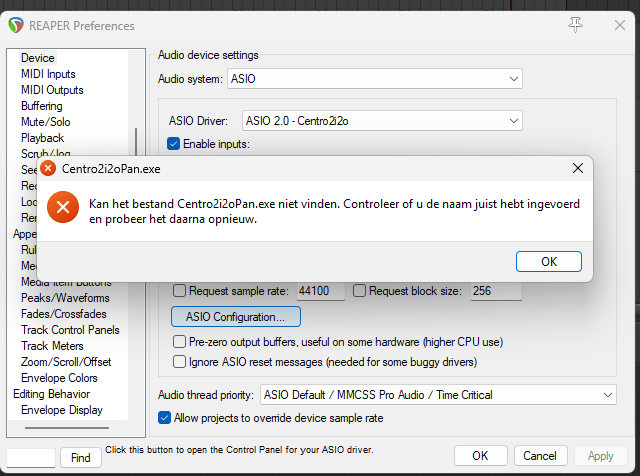Select Buffering in the preferences tree
The width and height of the screenshot is (640, 476).
[42, 106]
